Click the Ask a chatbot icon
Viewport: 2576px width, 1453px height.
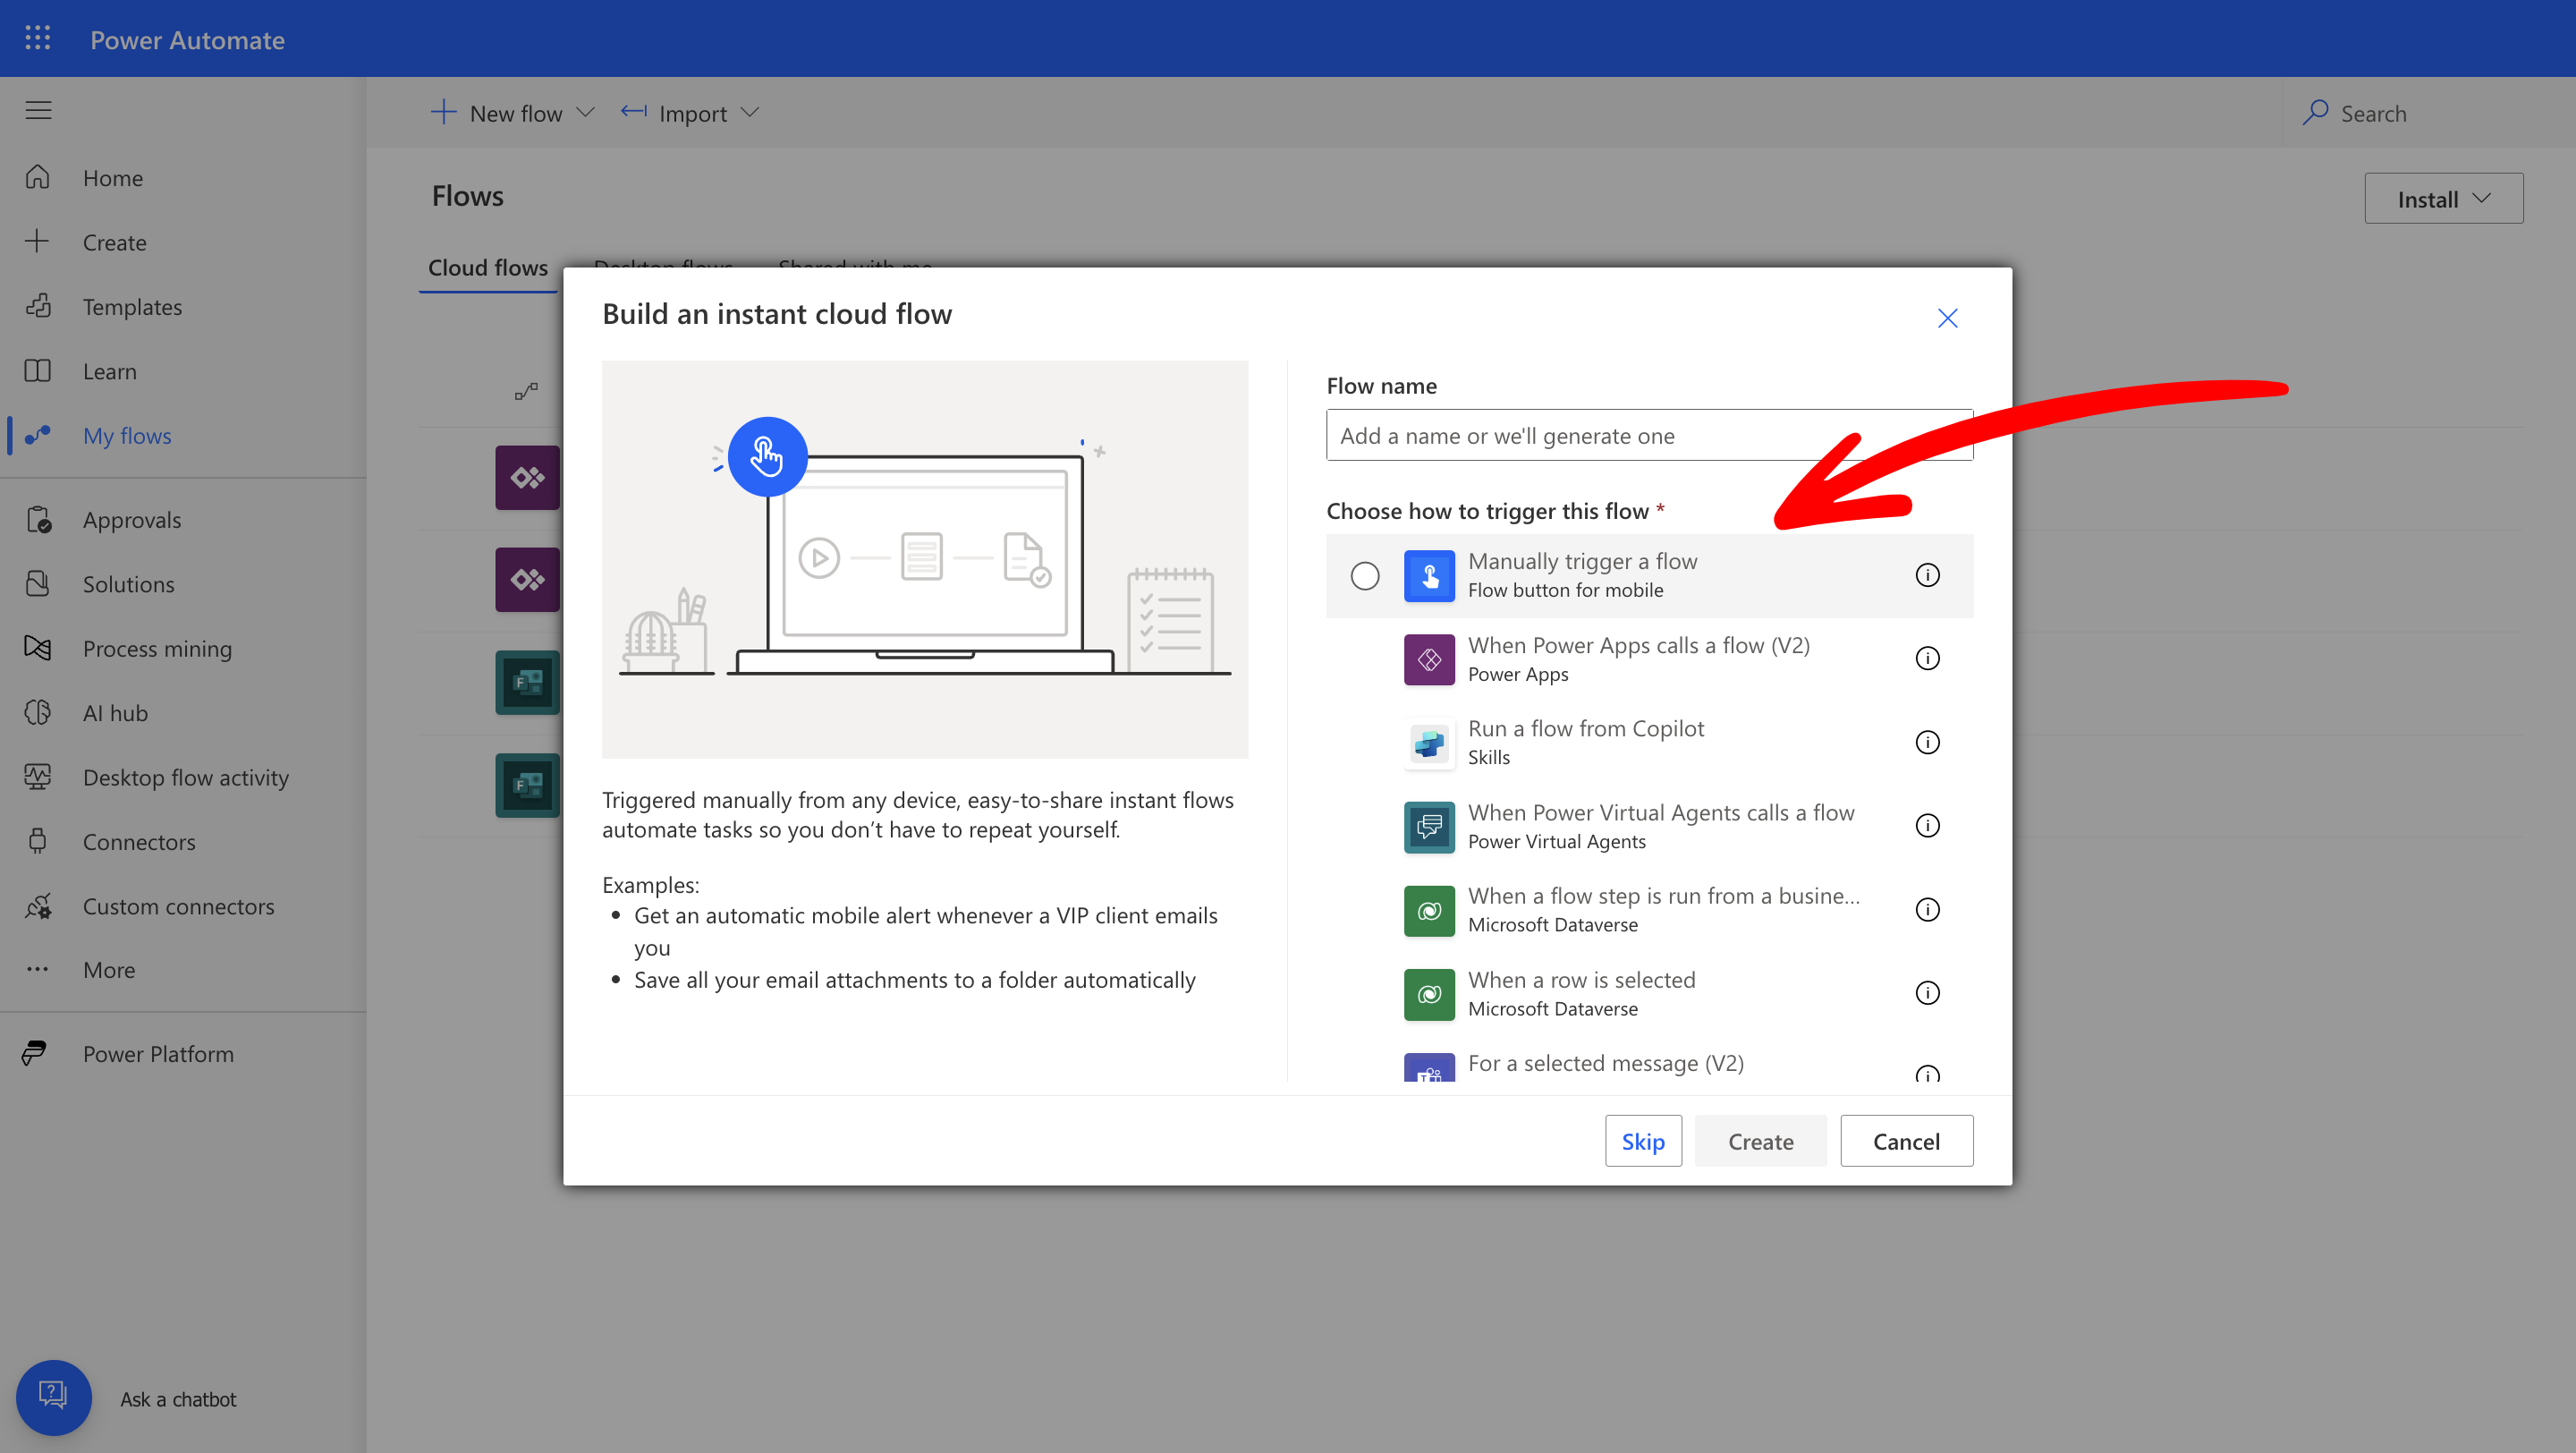coord(53,1397)
